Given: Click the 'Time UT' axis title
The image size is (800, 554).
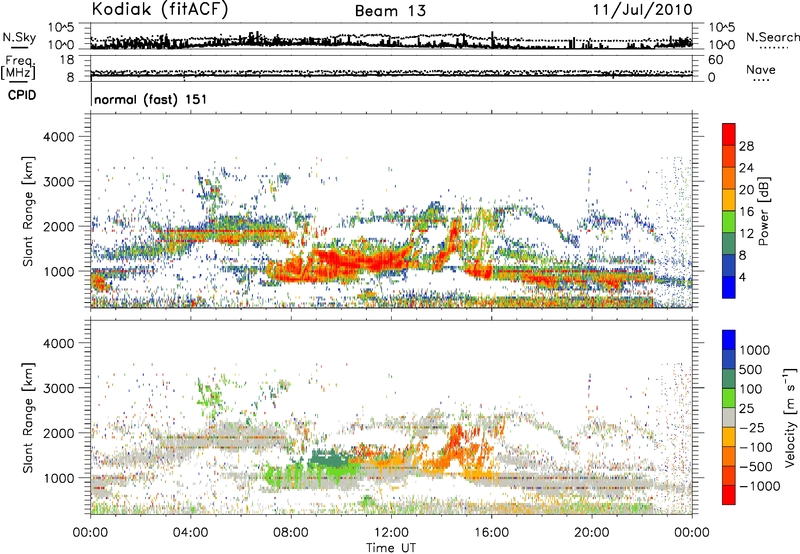Looking at the screenshot, I should point(391,548).
